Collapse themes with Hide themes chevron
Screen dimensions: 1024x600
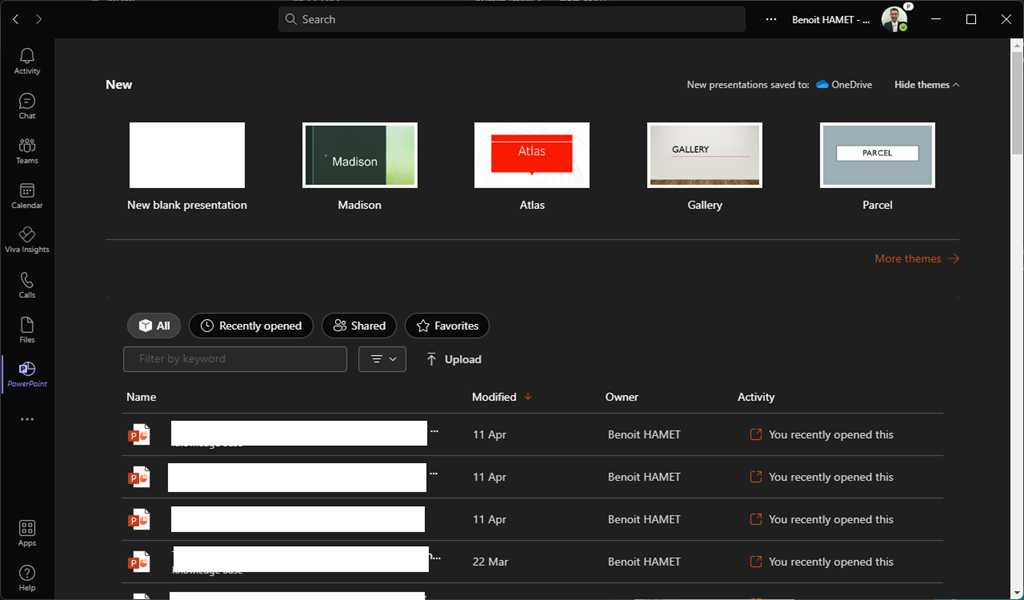(926, 85)
